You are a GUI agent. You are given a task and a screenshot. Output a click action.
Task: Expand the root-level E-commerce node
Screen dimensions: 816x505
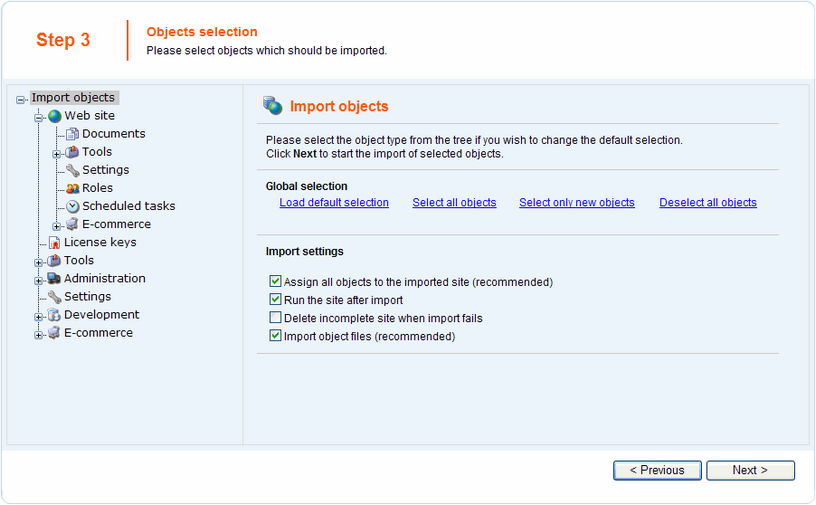coord(39,334)
